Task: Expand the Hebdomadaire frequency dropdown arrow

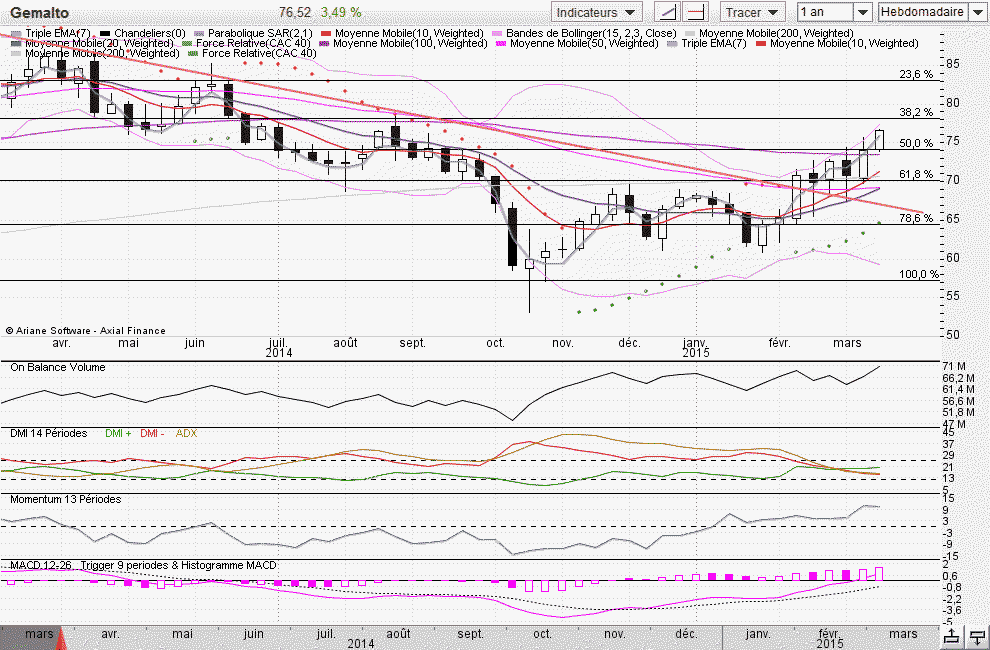Action: pyautogui.click(x=976, y=12)
